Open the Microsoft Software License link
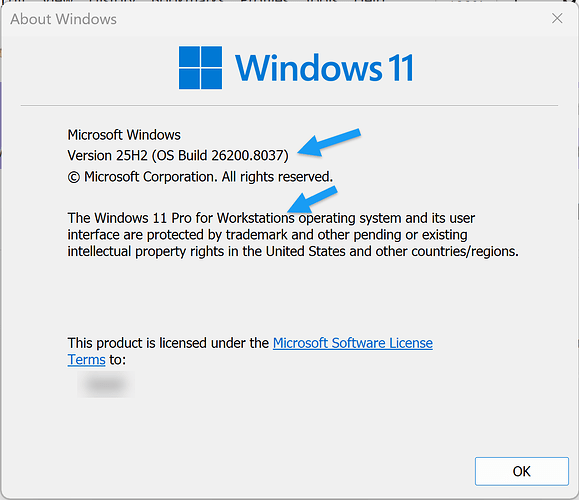Screen dimensions: 579x500 point(353,343)
